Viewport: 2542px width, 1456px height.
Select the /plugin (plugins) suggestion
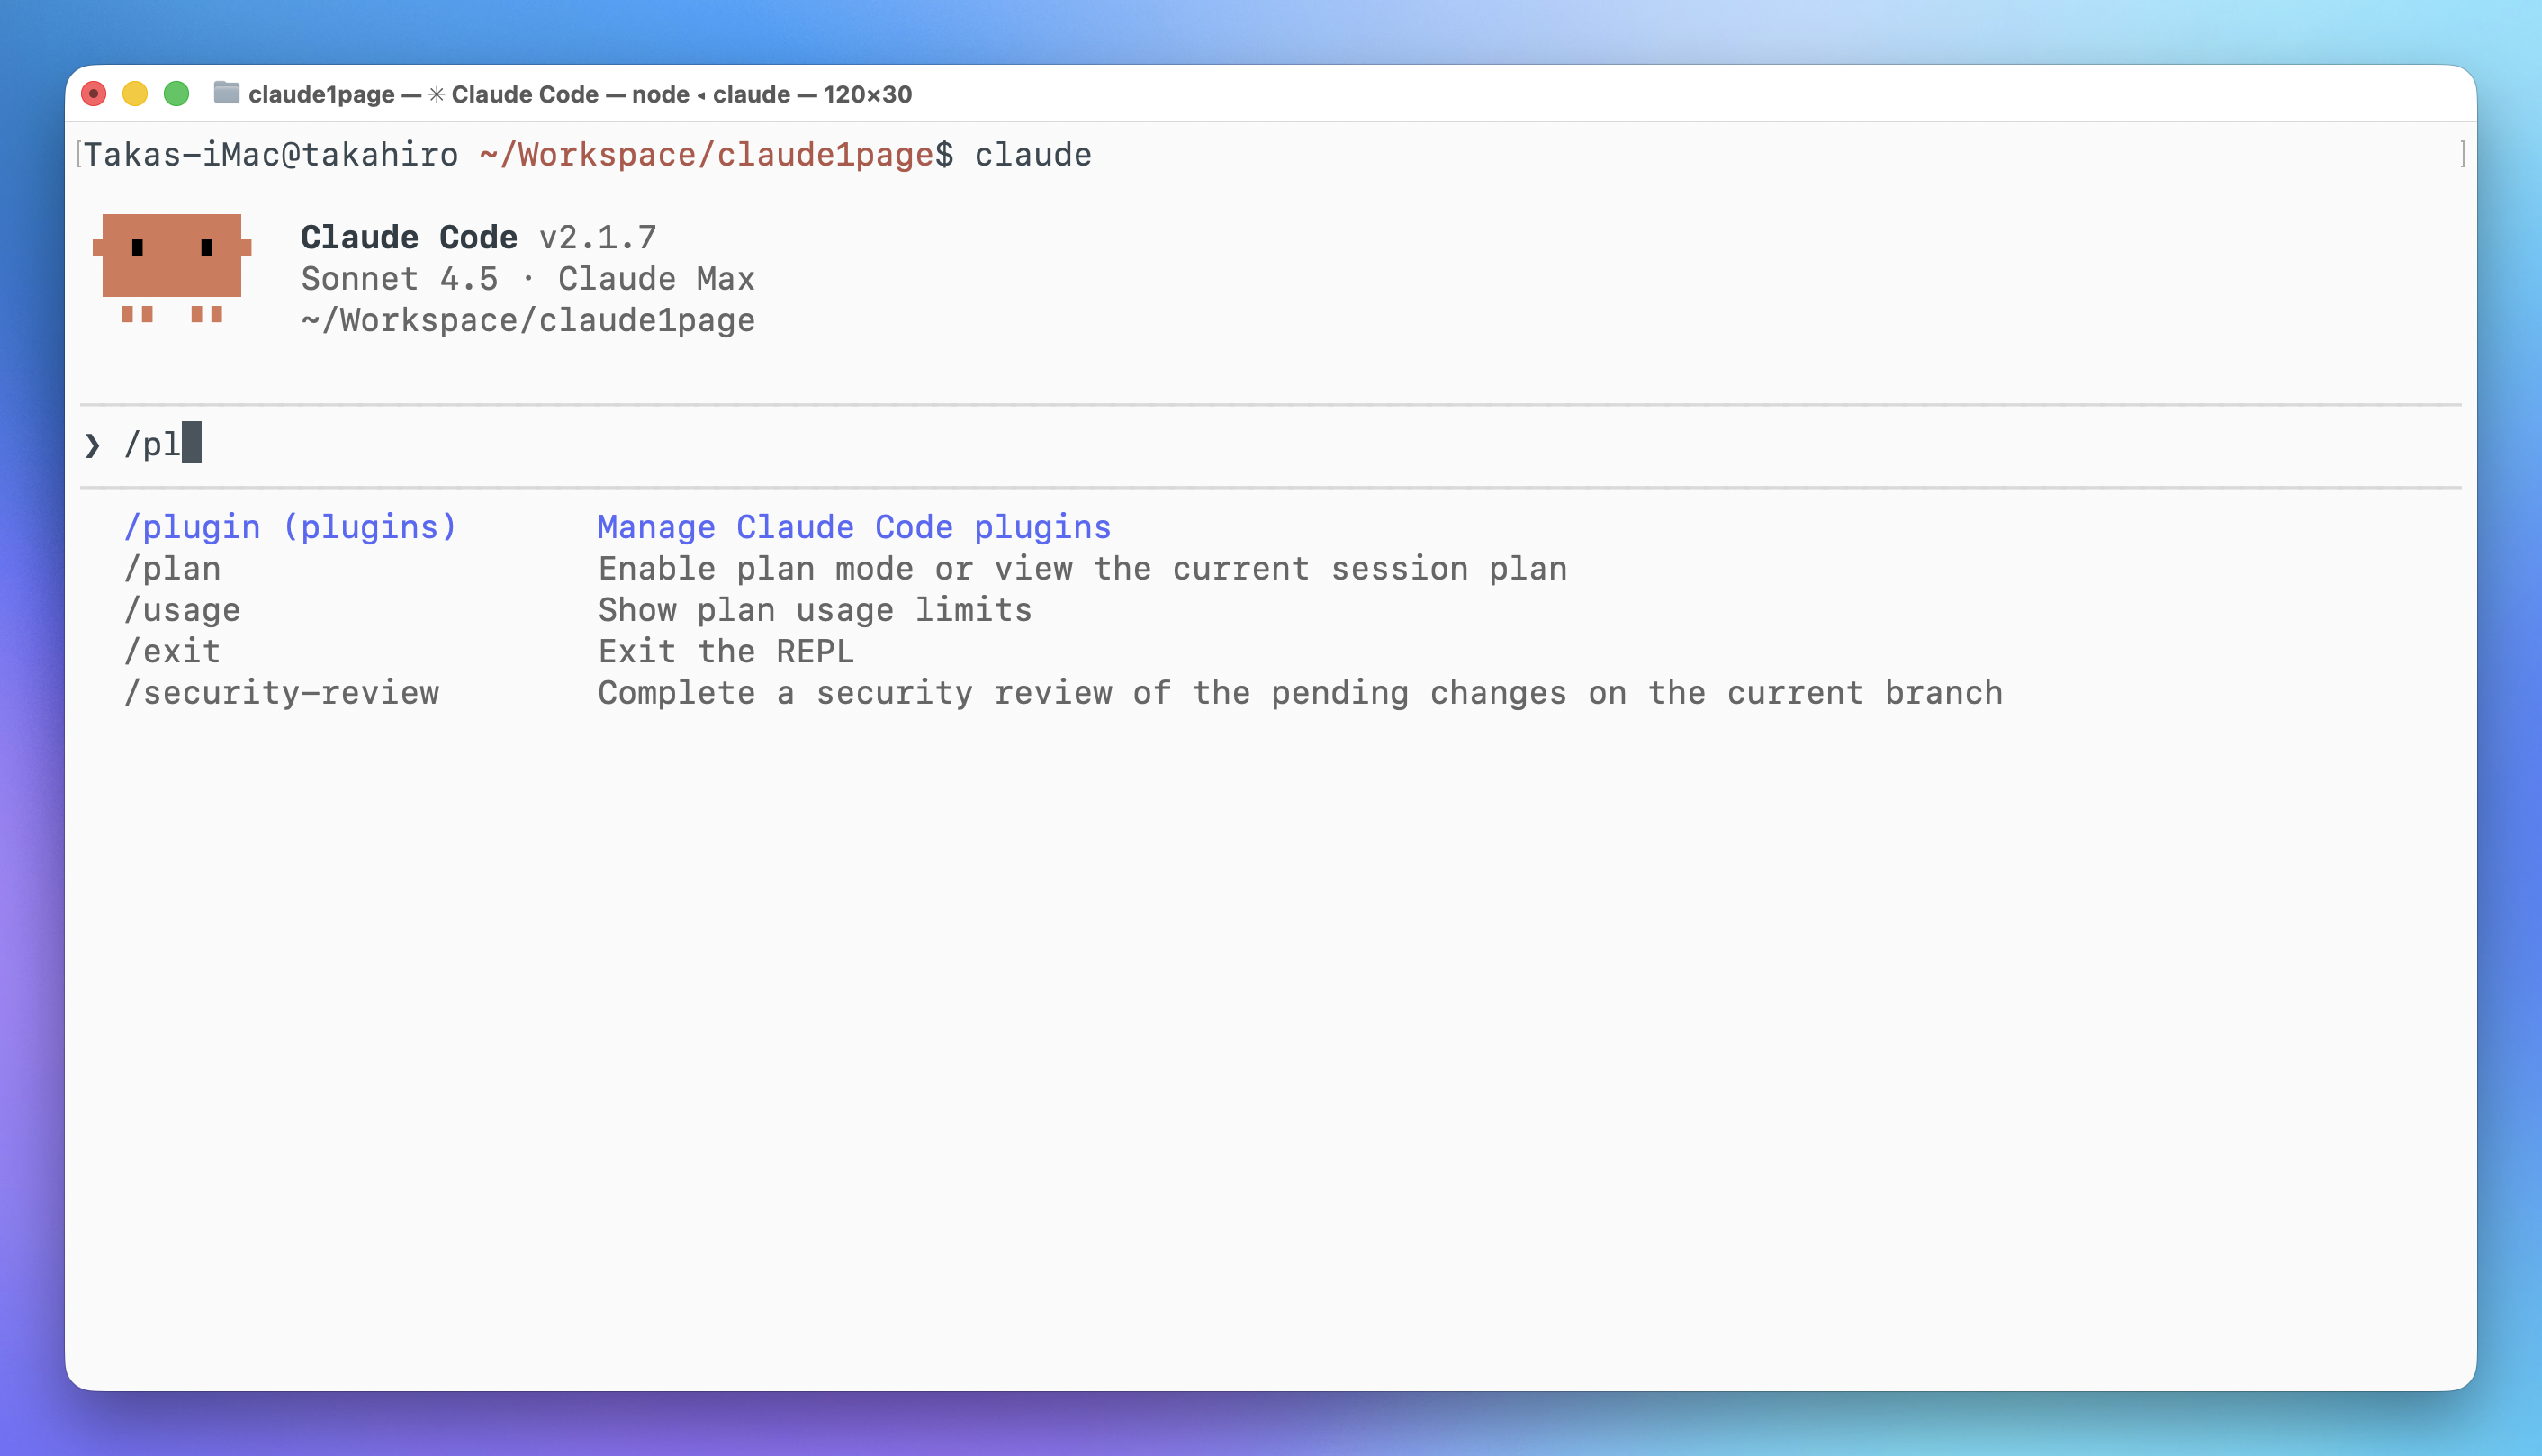tap(290, 527)
